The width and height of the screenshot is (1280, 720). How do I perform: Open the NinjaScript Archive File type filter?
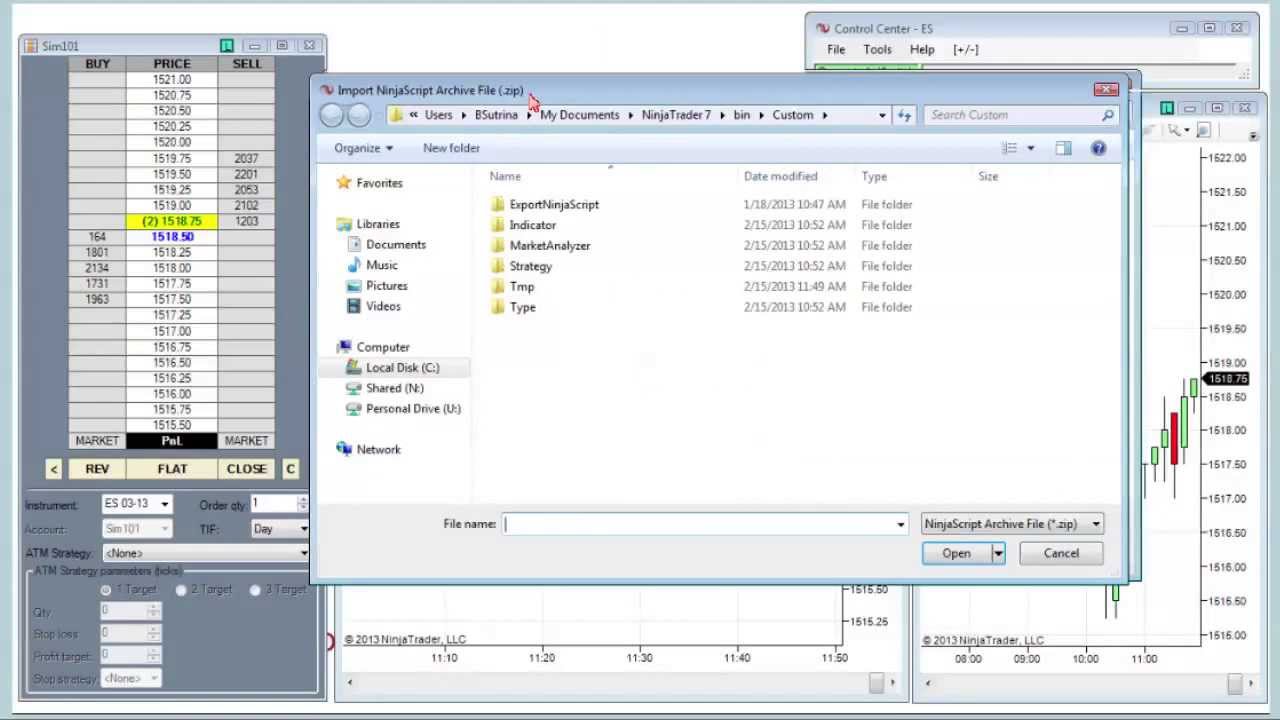(1012, 524)
